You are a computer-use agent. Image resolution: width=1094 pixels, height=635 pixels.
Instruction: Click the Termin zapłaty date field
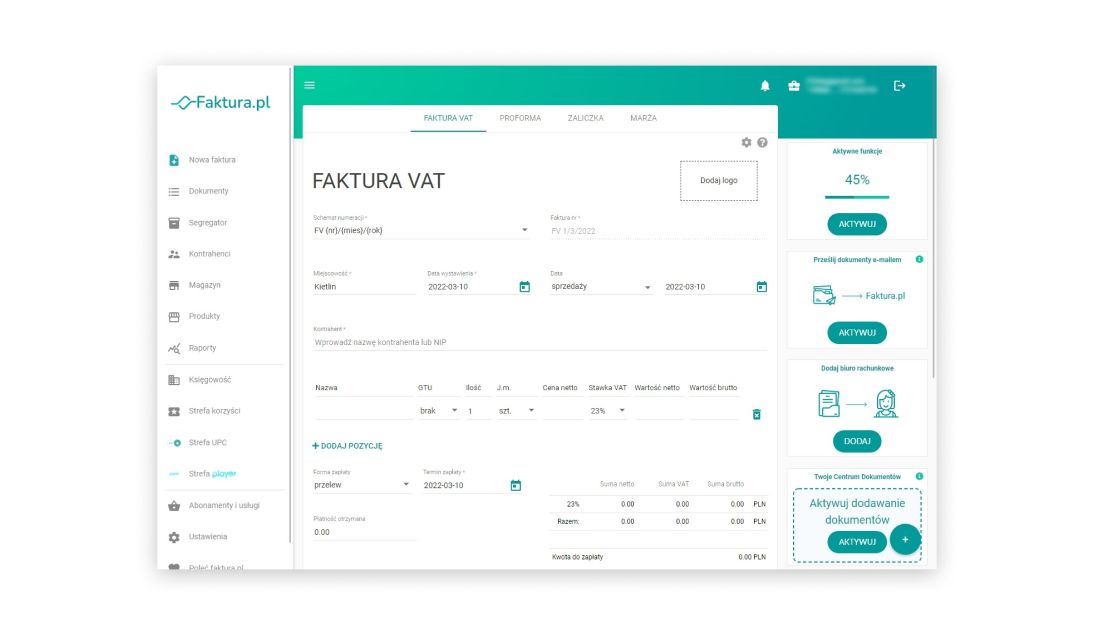[464, 485]
